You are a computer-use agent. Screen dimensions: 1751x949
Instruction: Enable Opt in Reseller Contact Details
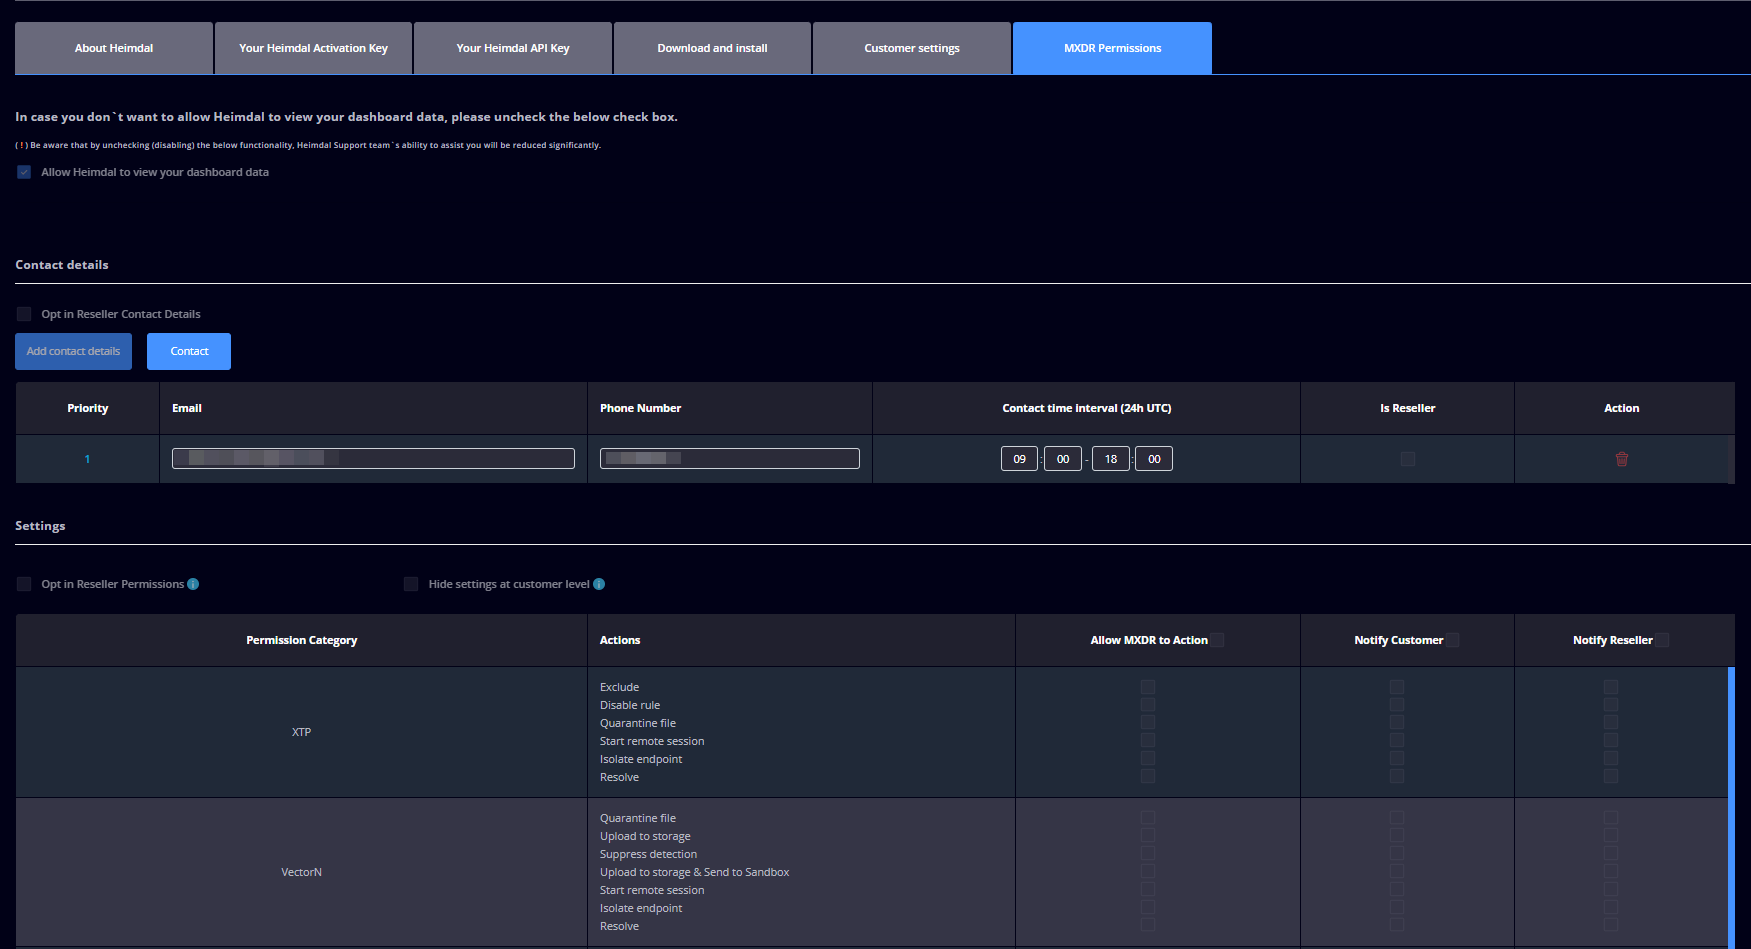point(24,314)
